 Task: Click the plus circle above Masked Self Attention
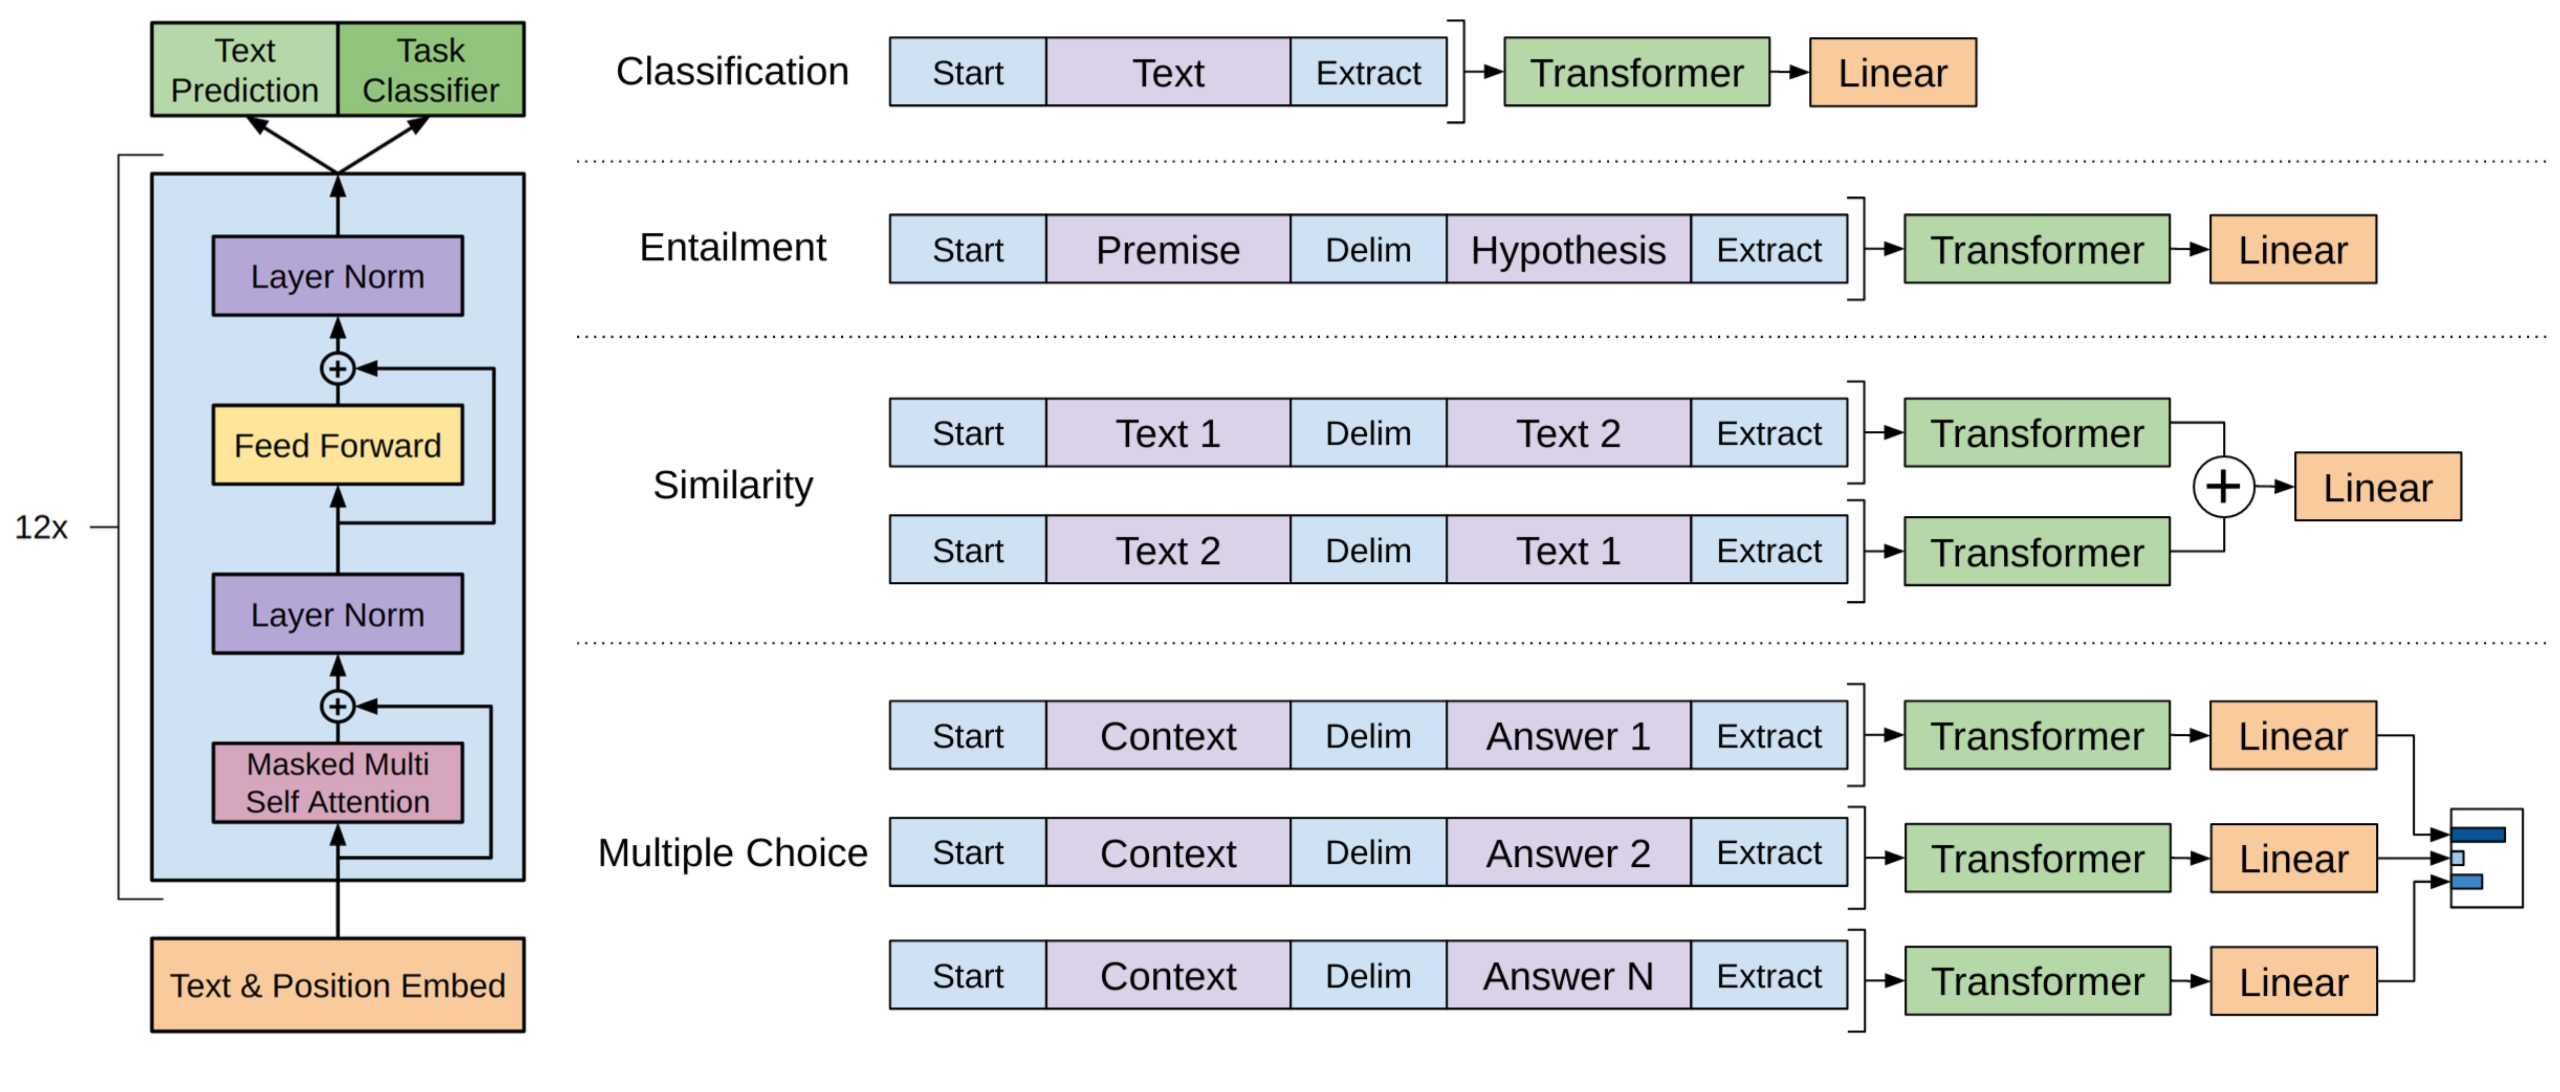click(337, 707)
